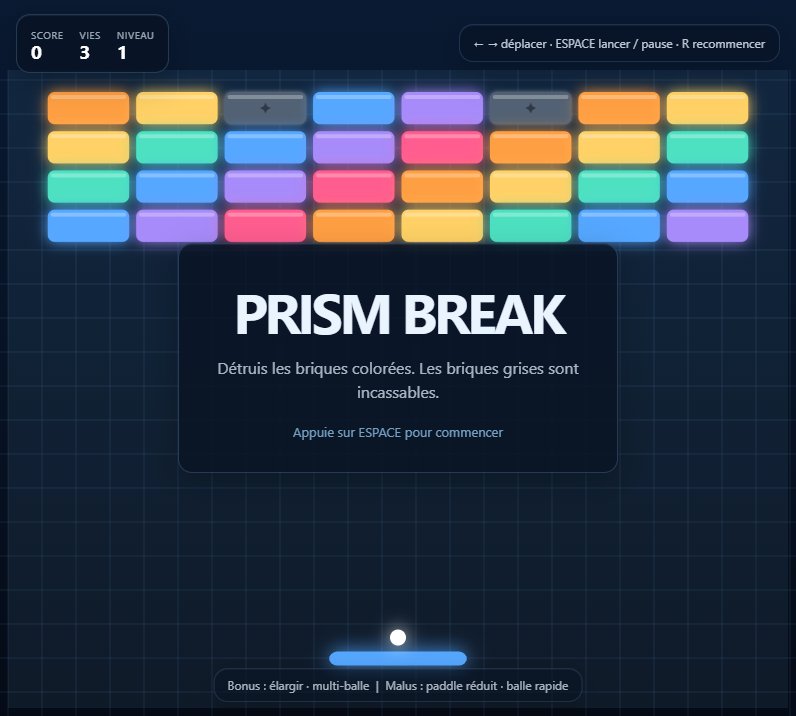Select the pink brick in the bottom row
Screen dimensions: 796x716
(265, 225)
